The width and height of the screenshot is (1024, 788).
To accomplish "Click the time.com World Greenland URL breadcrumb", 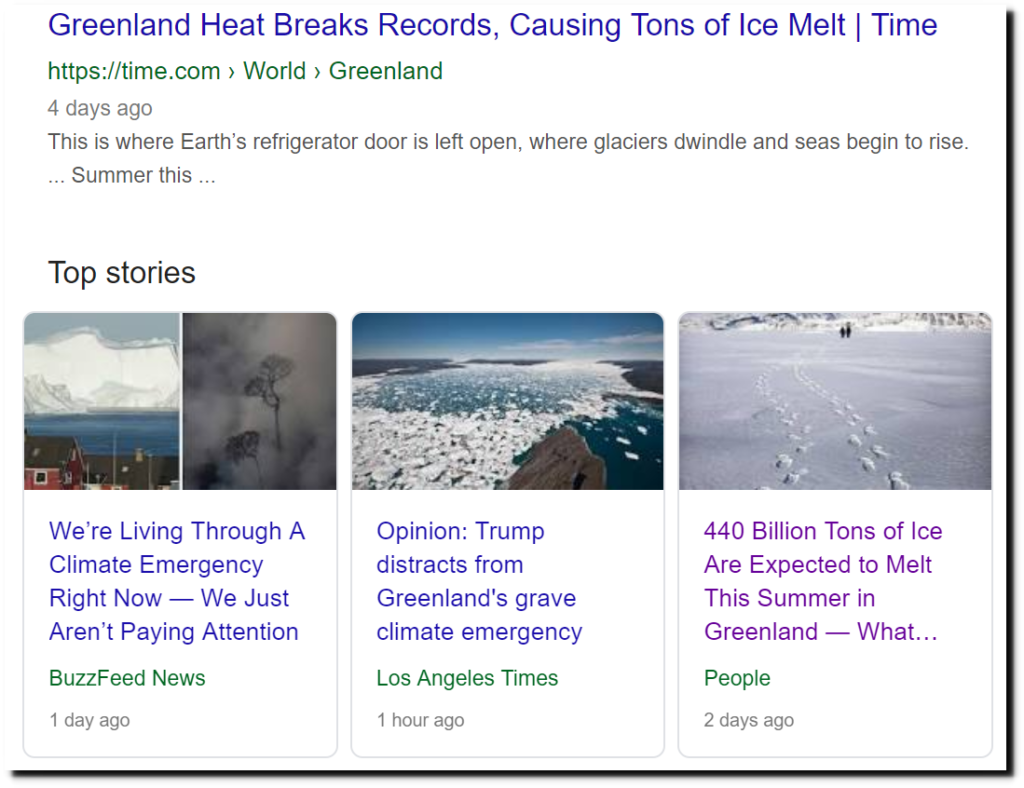I will (x=245, y=71).
